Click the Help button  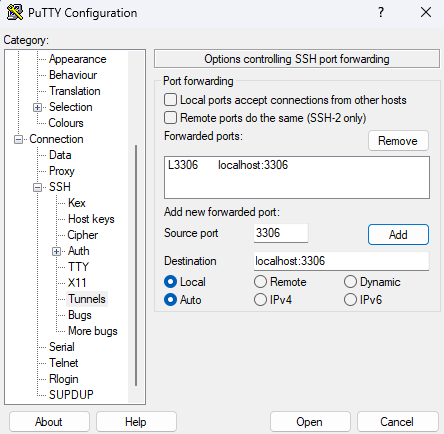(136, 422)
